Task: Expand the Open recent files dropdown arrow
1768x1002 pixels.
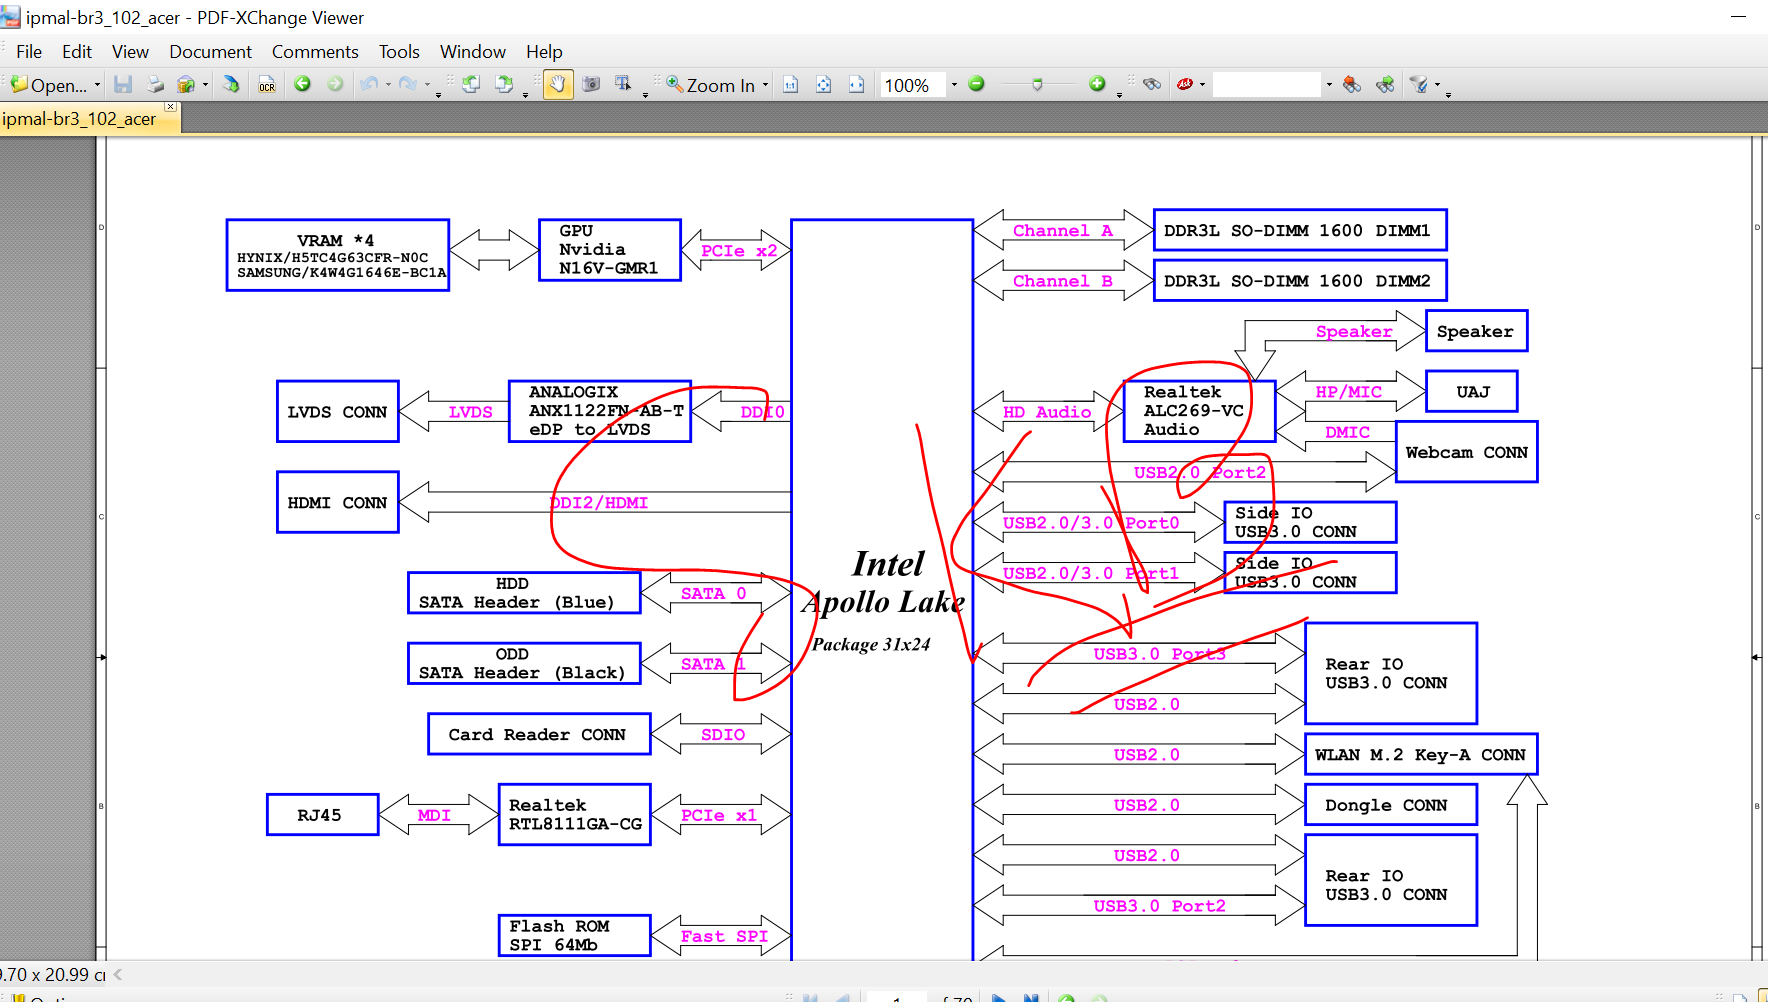Action: coord(97,85)
